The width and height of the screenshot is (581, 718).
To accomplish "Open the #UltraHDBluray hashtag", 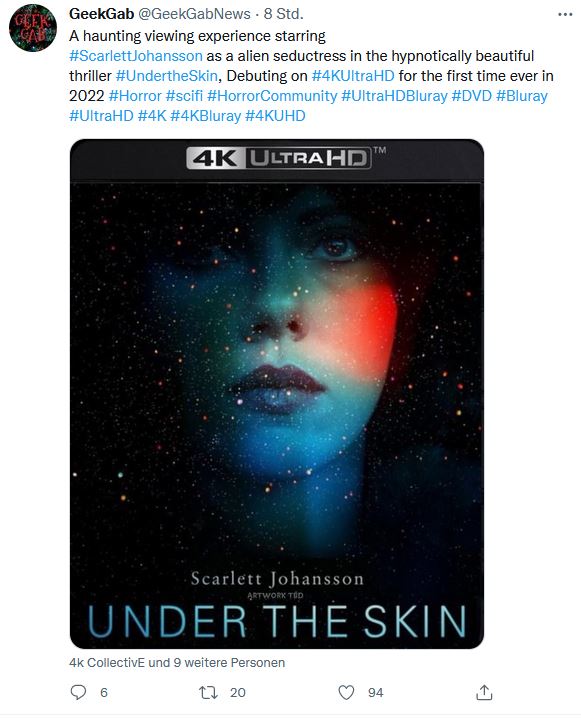I will [x=394, y=96].
